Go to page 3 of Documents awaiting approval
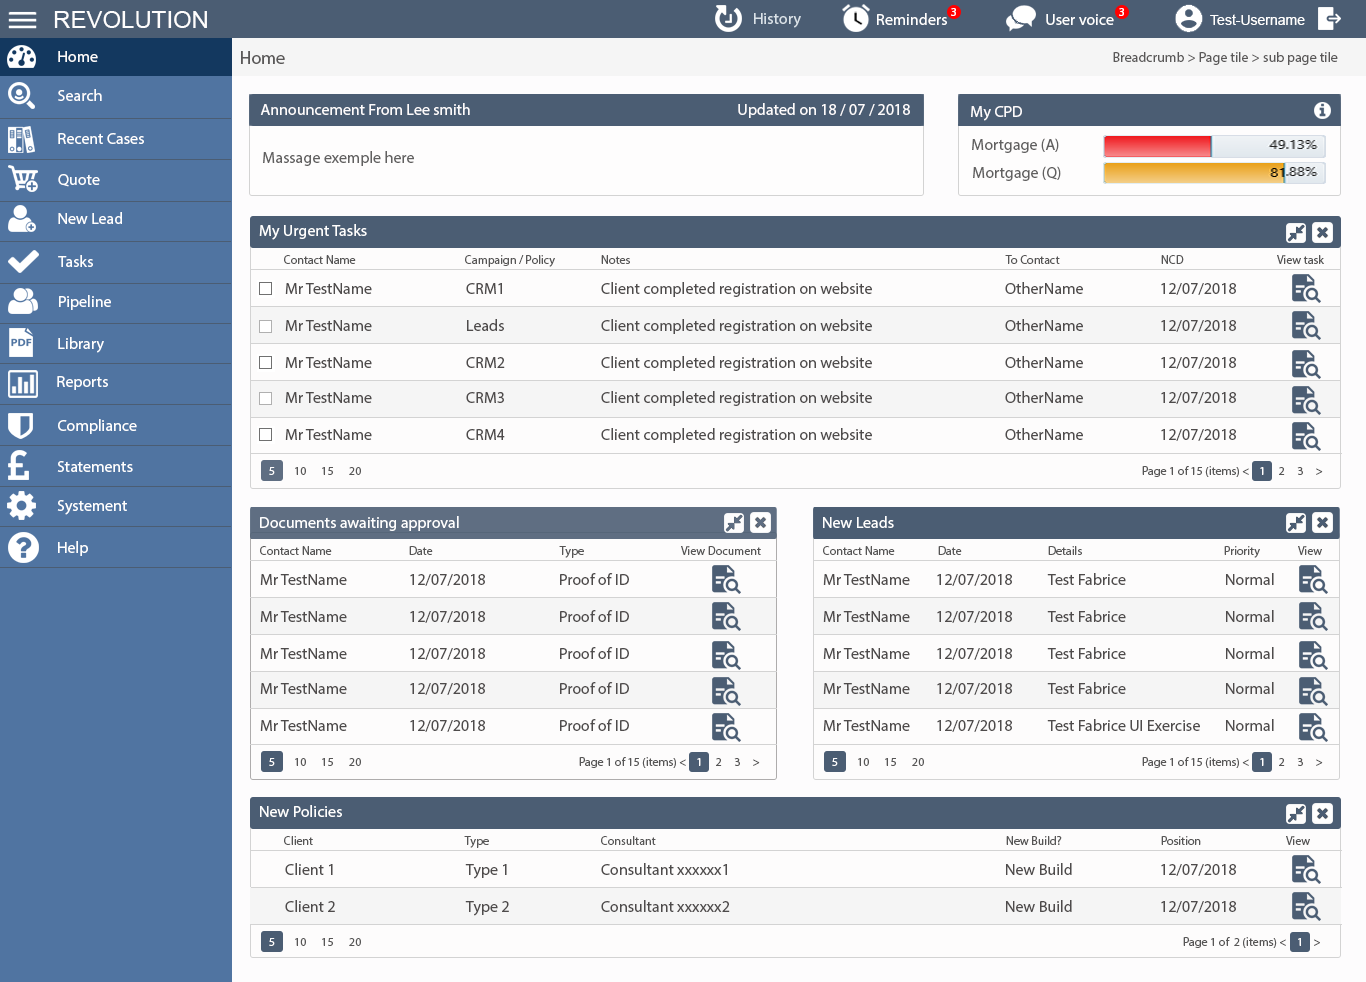This screenshot has height=982, width=1366. (737, 762)
